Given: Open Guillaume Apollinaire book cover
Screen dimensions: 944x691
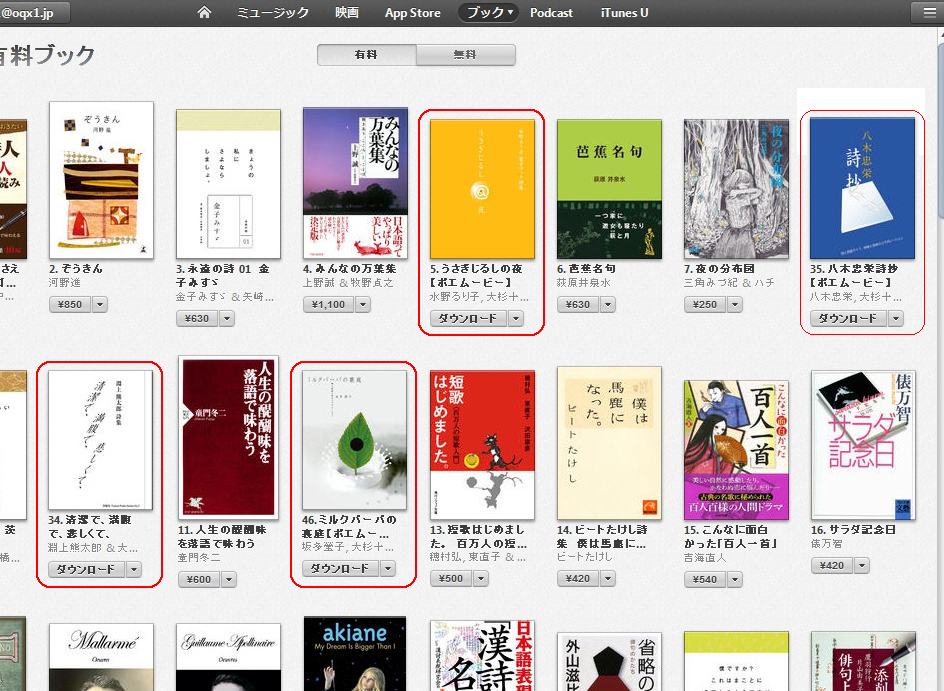Looking at the screenshot, I should (228, 657).
